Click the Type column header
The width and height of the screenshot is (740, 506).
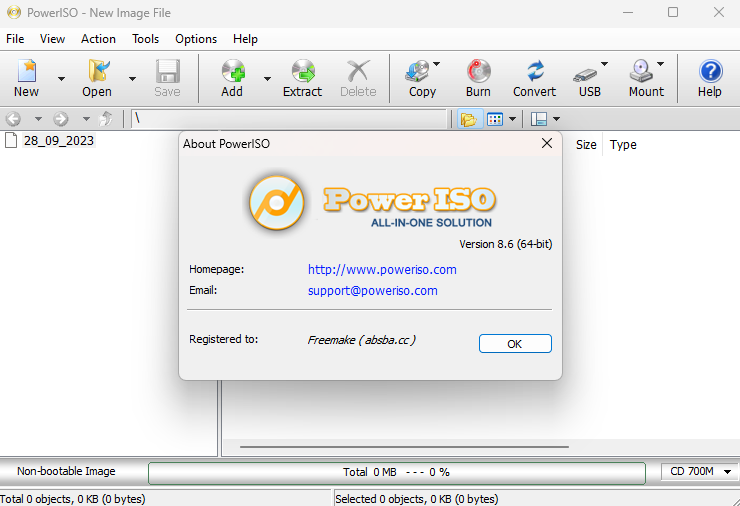(x=623, y=145)
